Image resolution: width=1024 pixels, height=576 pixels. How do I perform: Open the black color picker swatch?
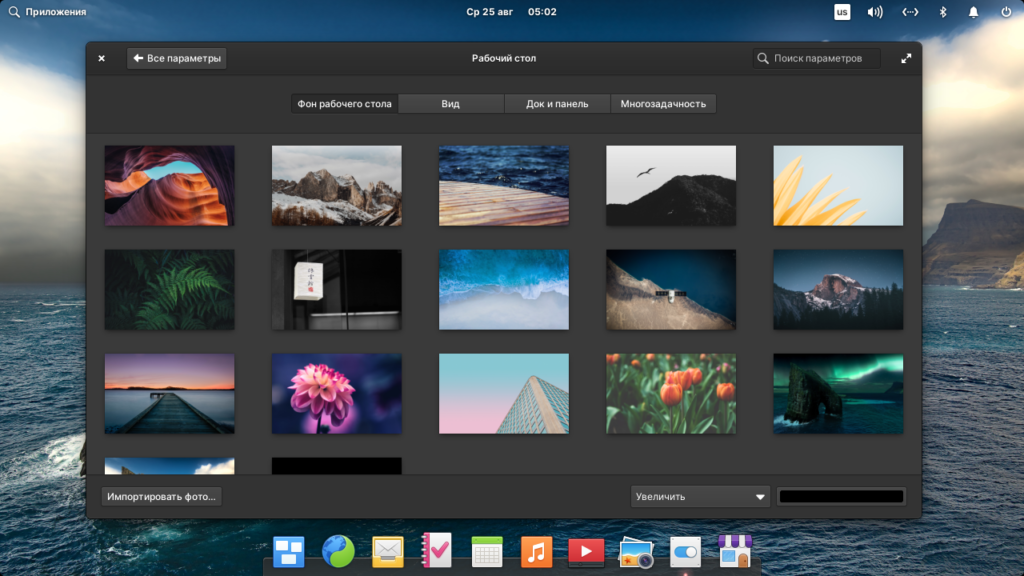[841, 496]
